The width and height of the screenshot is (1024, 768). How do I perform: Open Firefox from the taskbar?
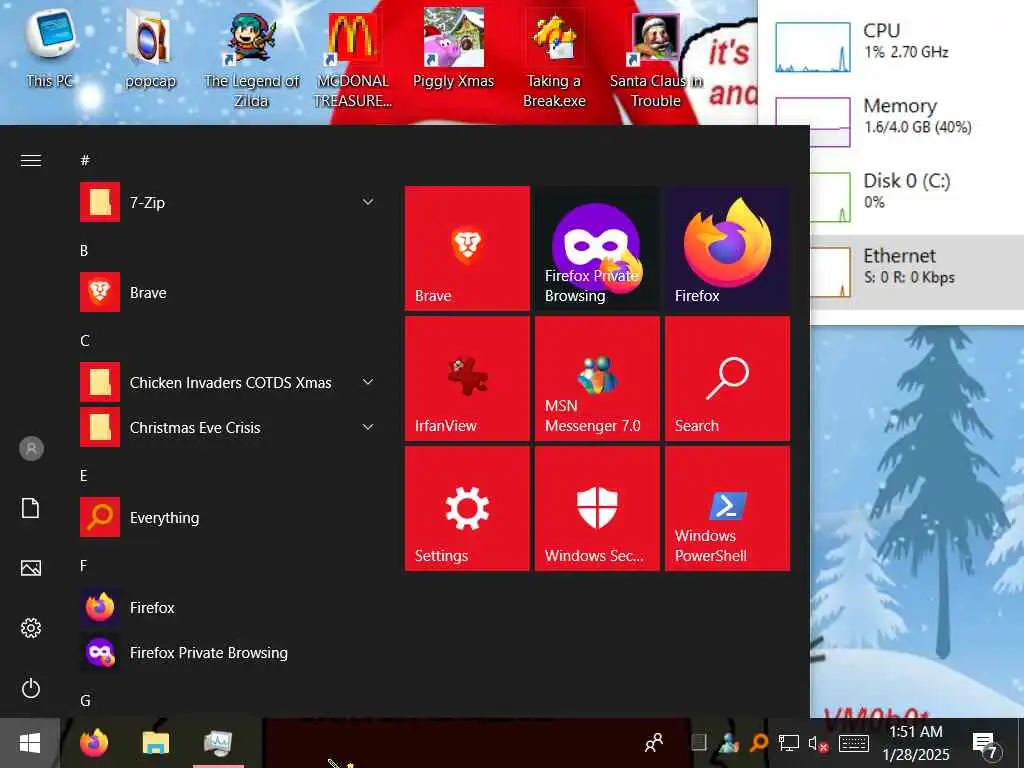[x=94, y=743]
